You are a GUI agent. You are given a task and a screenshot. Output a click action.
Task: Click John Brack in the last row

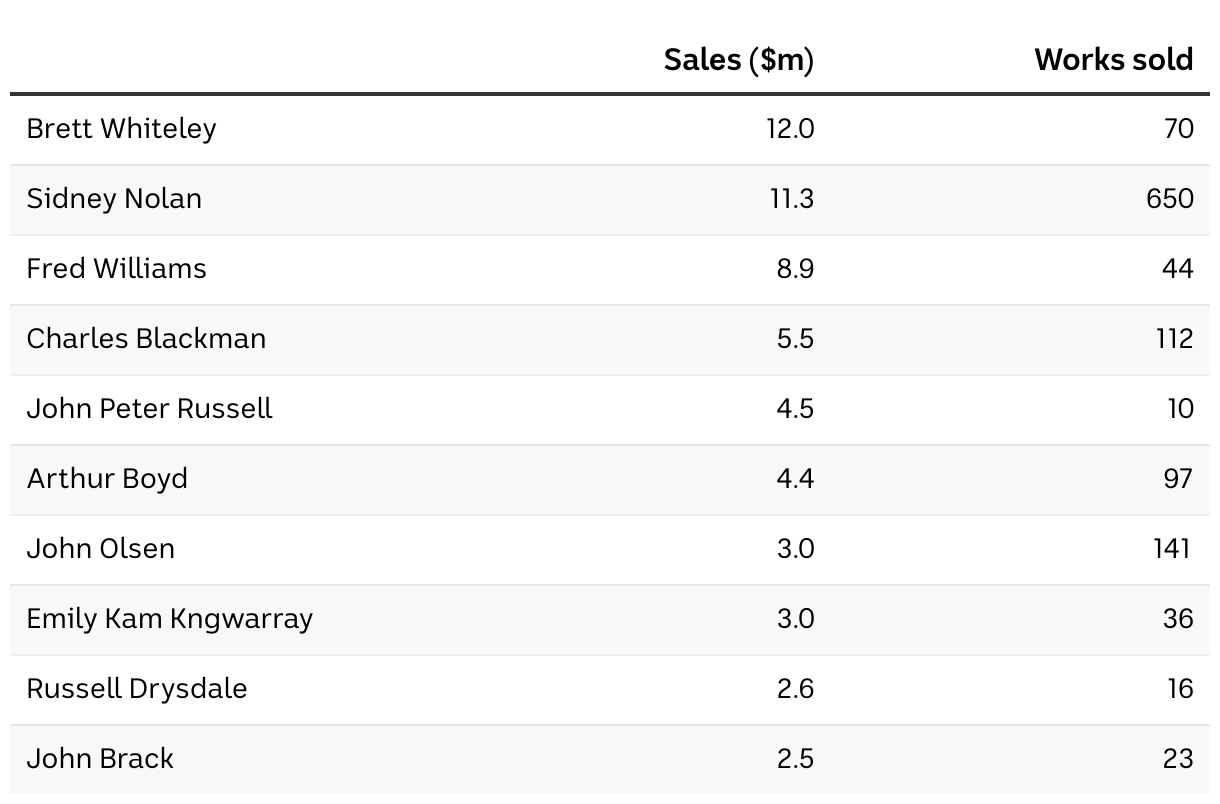pyautogui.click(x=100, y=759)
